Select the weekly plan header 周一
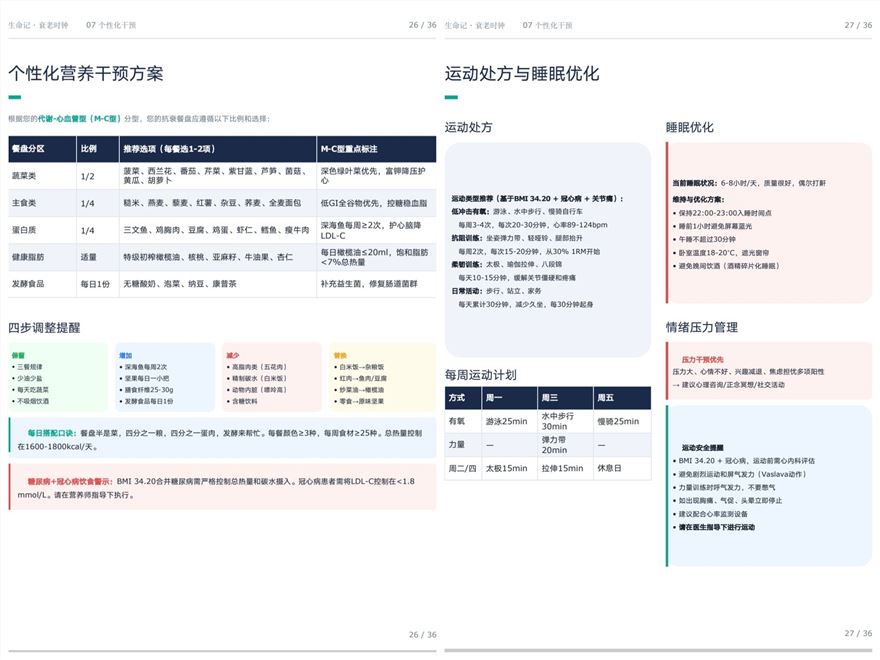880x660 pixels. tap(494, 397)
